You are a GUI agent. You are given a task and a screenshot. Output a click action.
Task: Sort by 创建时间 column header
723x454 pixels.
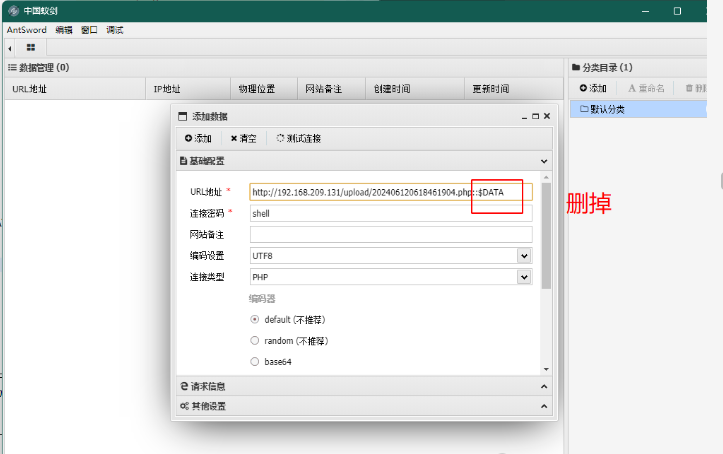click(415, 88)
